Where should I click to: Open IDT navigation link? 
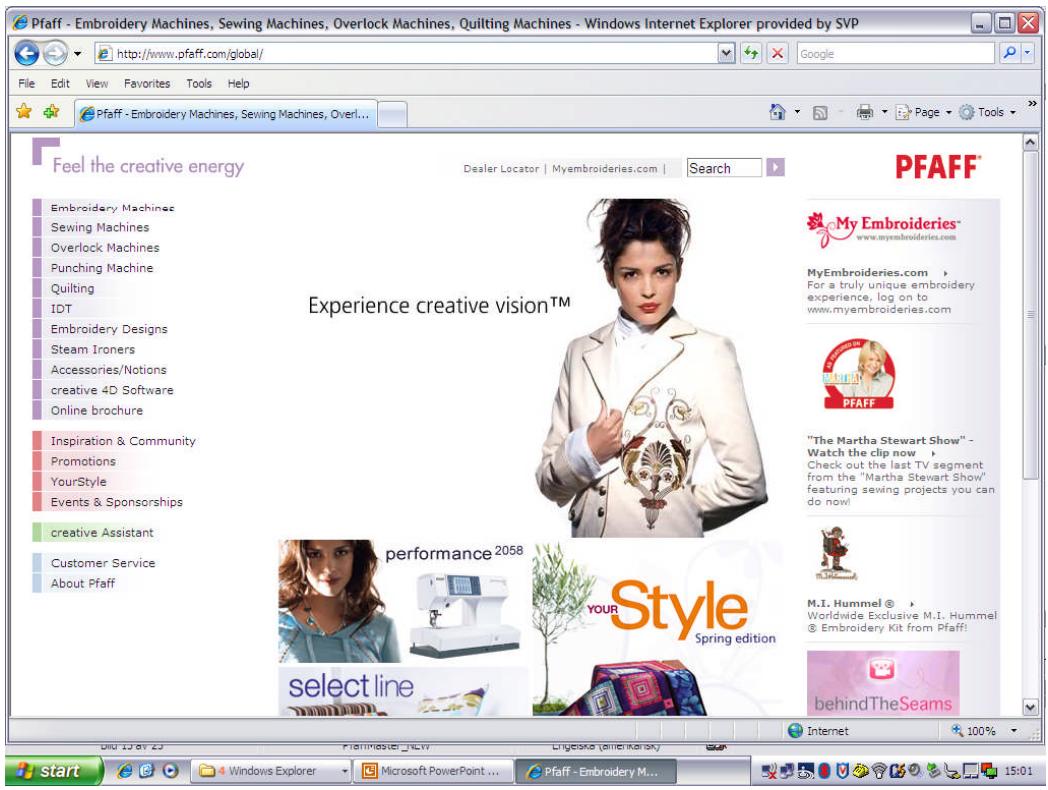(x=61, y=309)
